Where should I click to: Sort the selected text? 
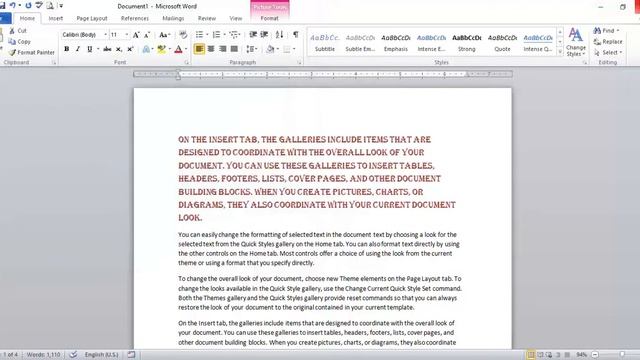click(279, 35)
